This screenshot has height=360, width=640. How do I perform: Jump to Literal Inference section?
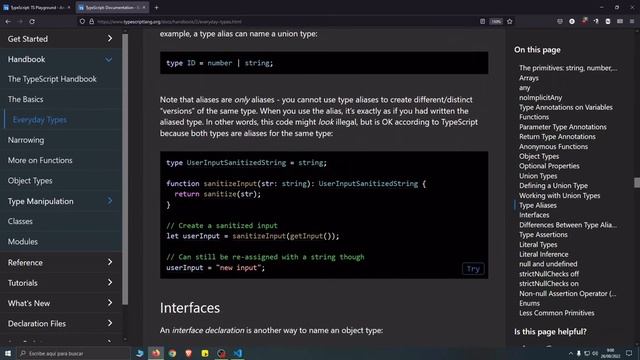(x=543, y=254)
